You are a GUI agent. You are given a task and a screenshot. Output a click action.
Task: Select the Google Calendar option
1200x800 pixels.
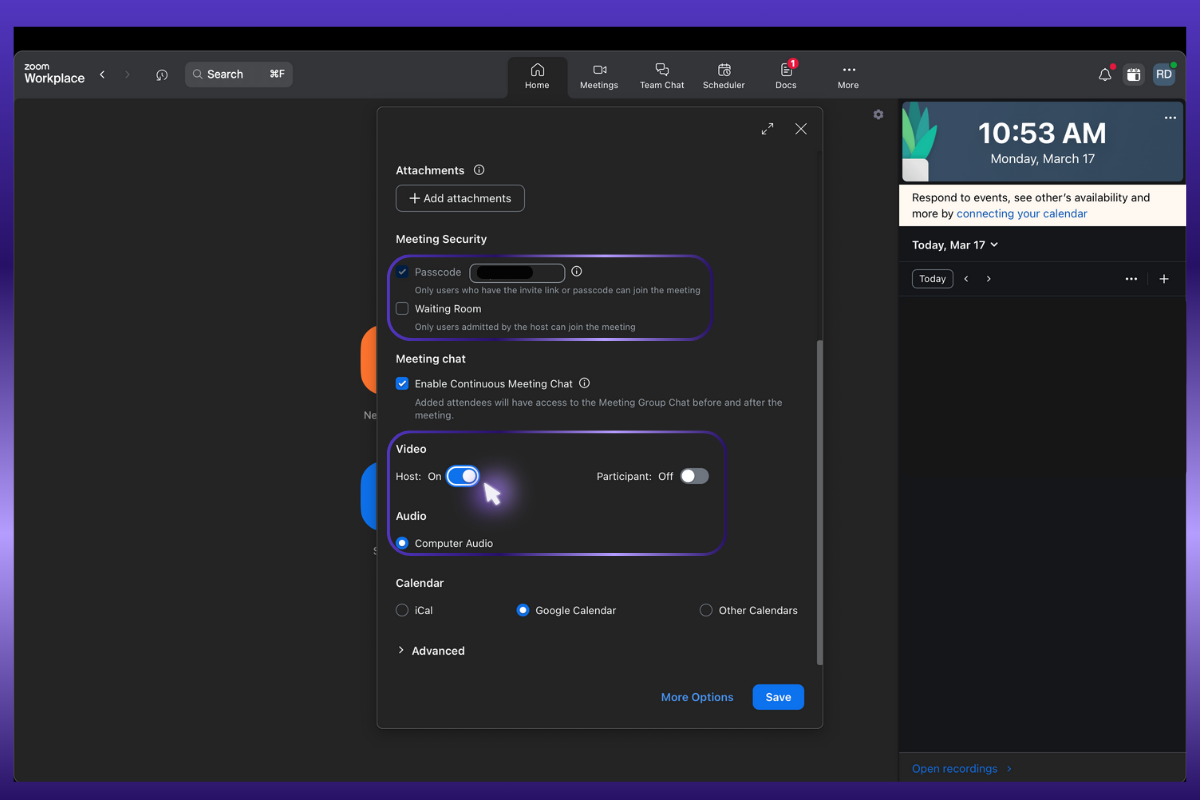pyautogui.click(x=522, y=610)
